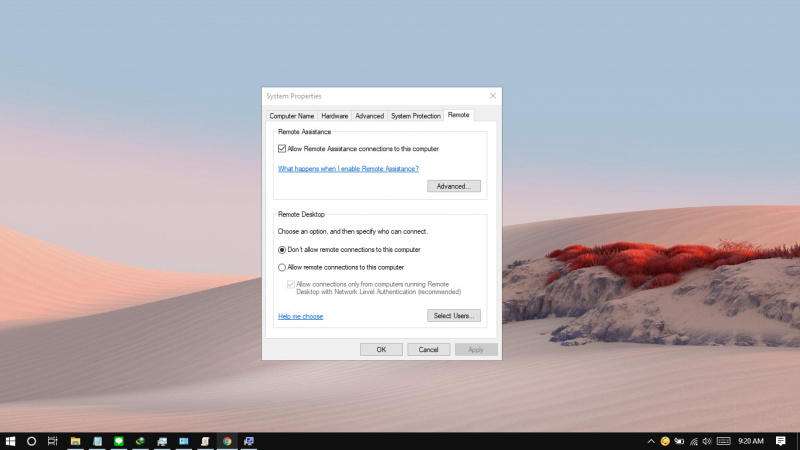The height and width of the screenshot is (450, 800).
Task: Open the Wi-Fi network tray icon
Action: pos(693,441)
